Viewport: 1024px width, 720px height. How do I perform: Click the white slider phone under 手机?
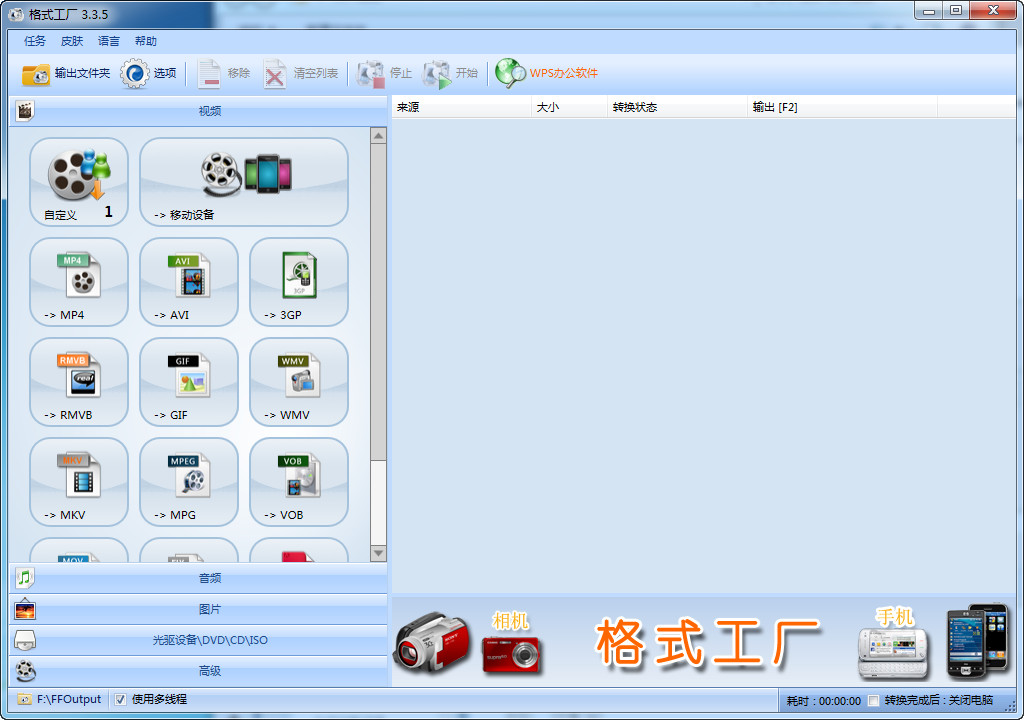click(x=893, y=653)
